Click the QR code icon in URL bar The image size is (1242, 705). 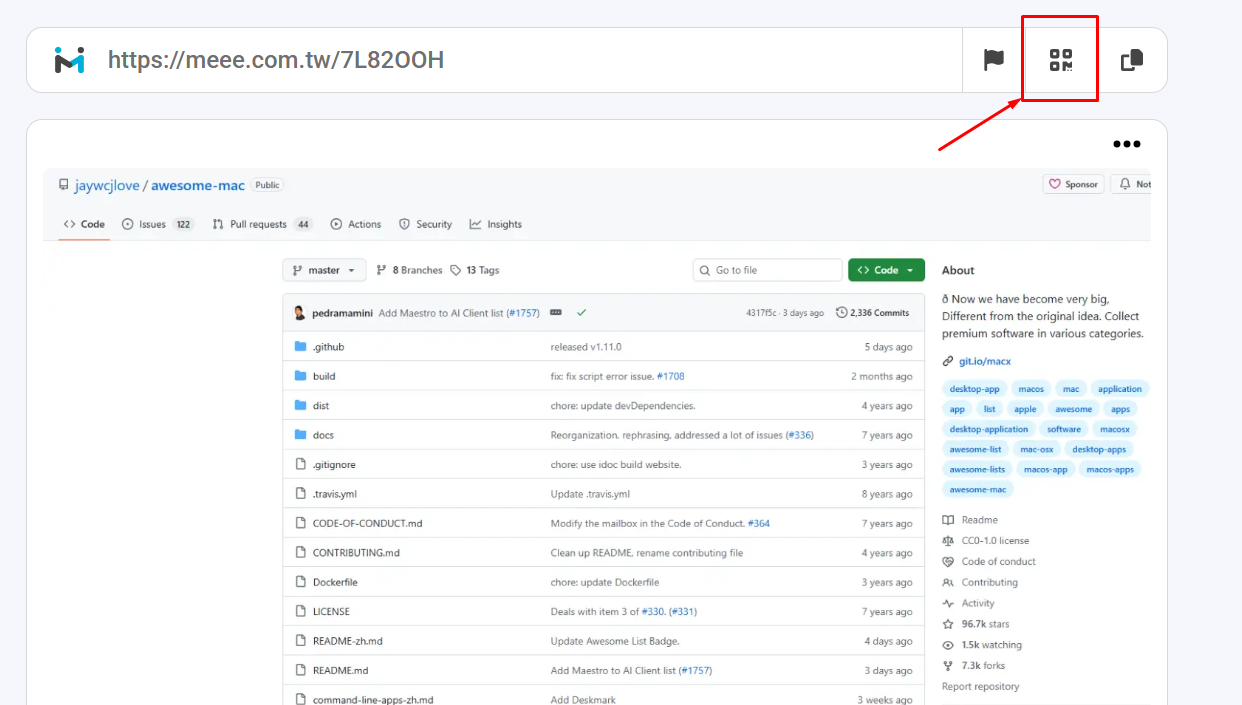tap(1061, 60)
